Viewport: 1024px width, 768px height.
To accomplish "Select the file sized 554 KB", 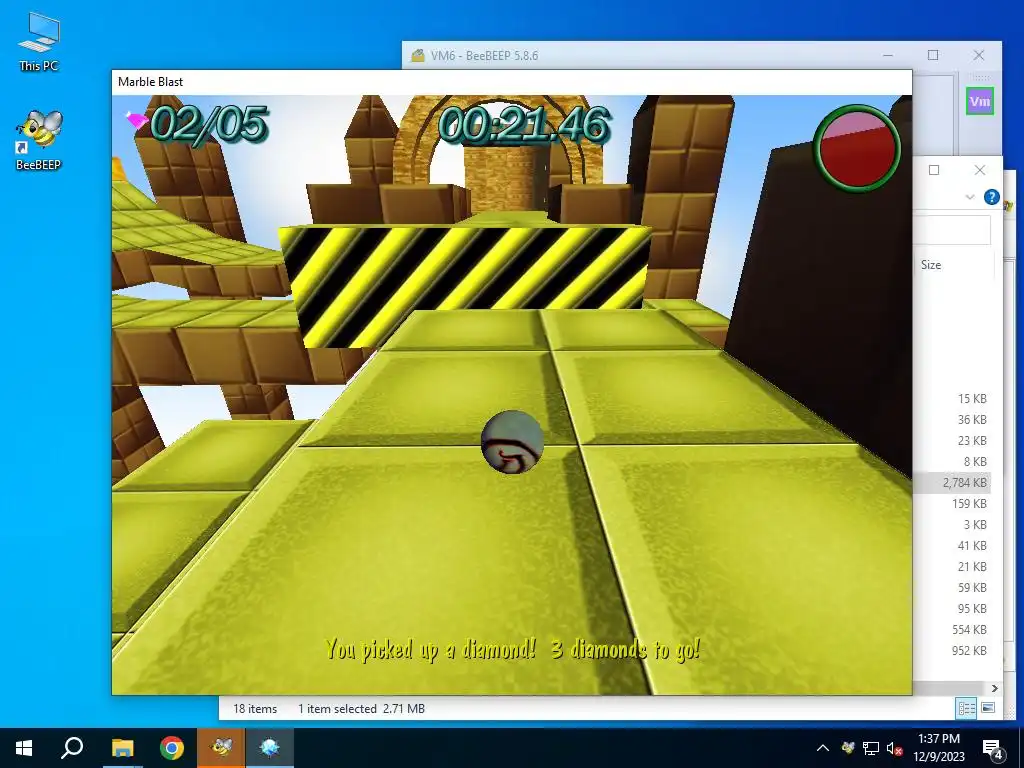I will click(969, 630).
